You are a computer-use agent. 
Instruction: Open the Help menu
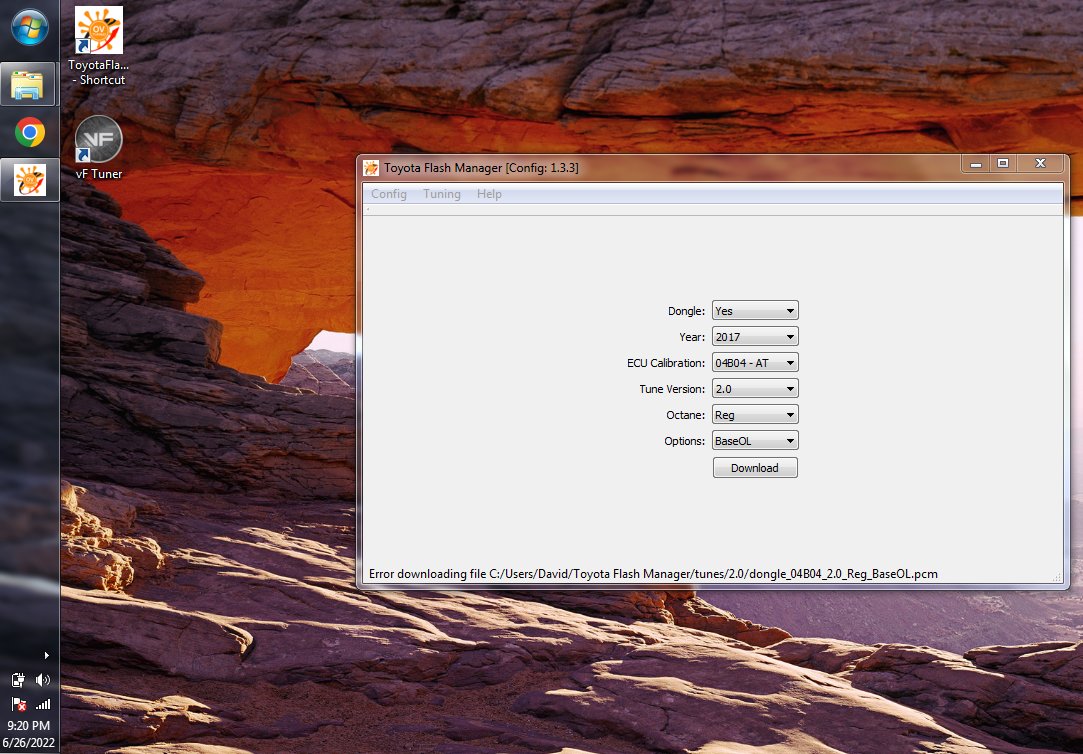tap(489, 194)
